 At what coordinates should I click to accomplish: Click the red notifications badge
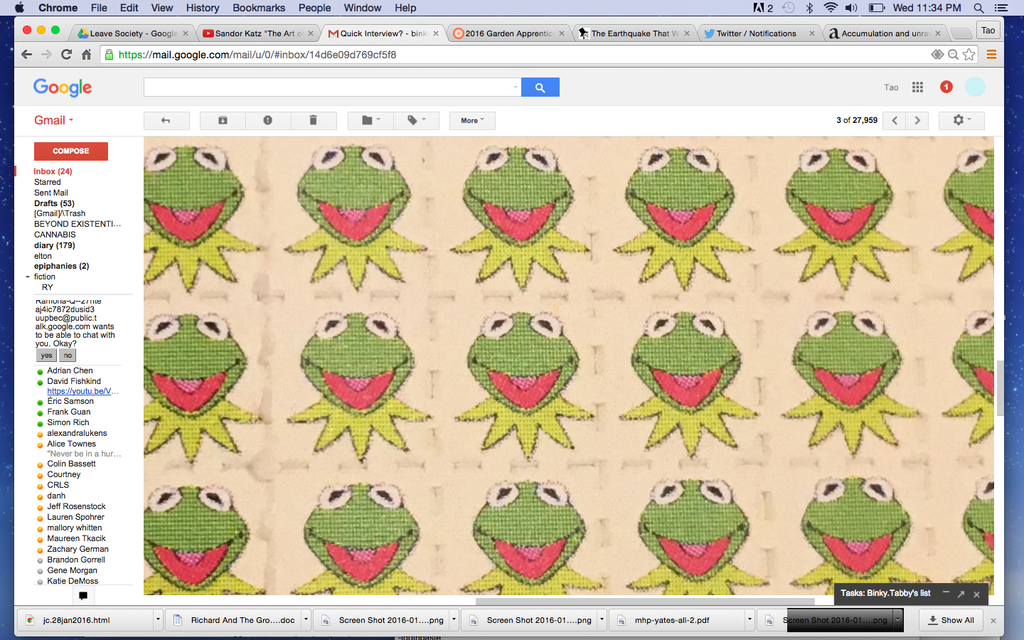[x=946, y=88]
